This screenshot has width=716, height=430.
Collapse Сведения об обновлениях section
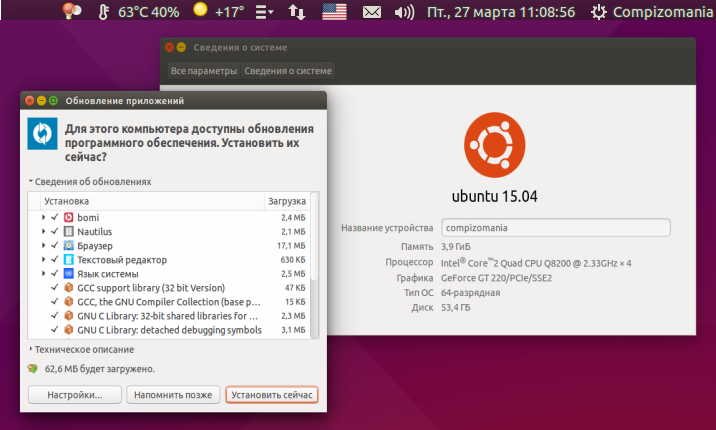click(90, 182)
